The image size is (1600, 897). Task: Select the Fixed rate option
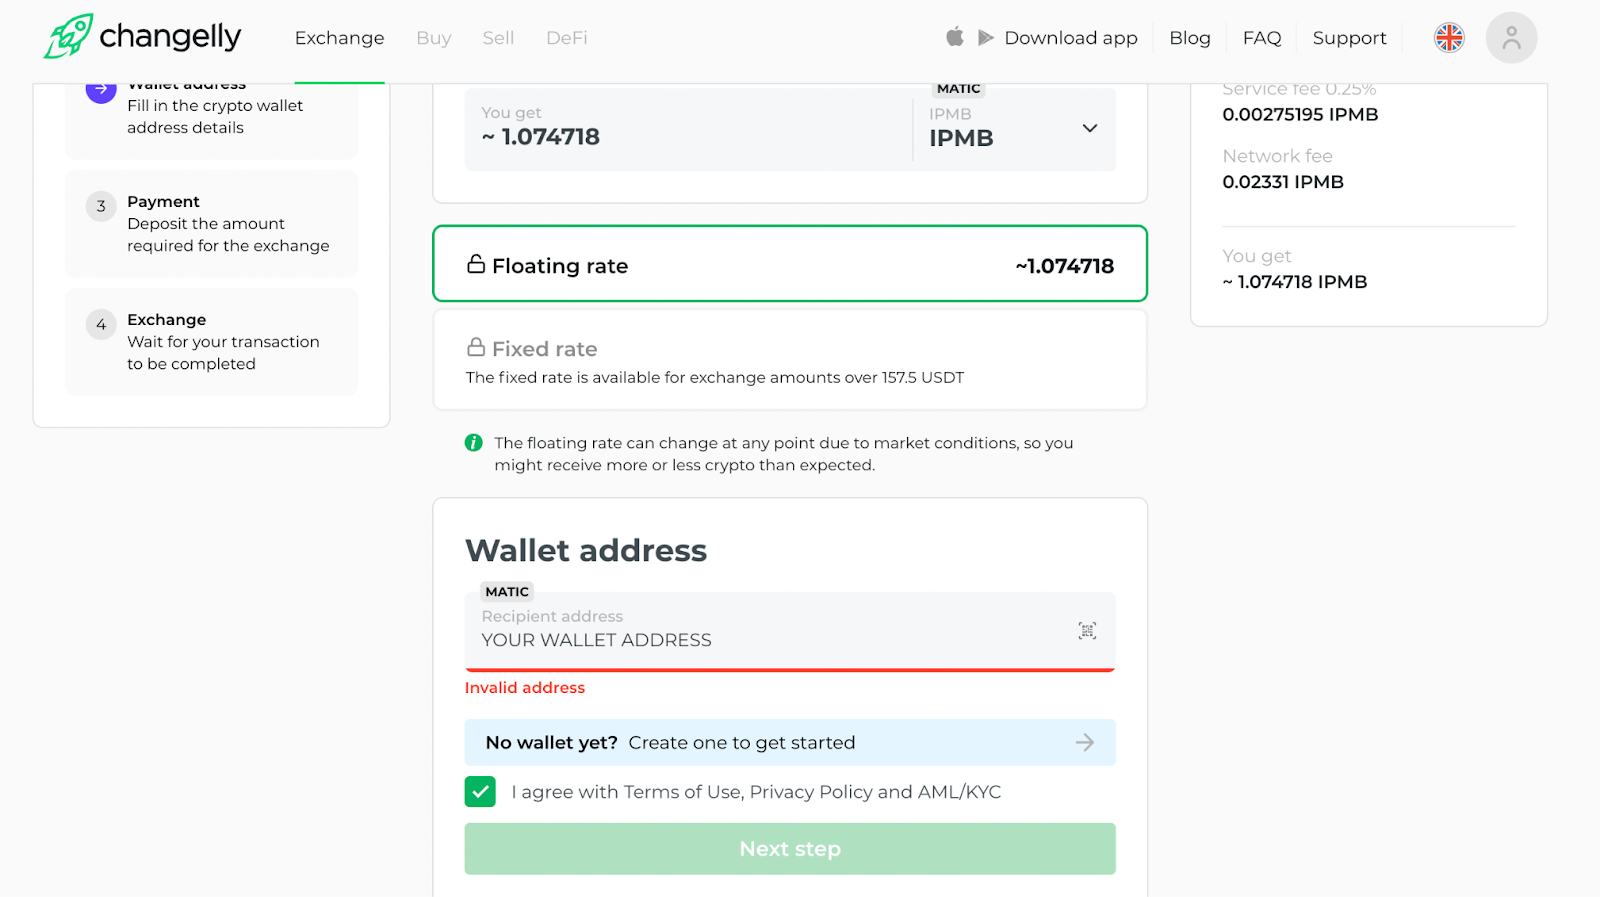(789, 360)
